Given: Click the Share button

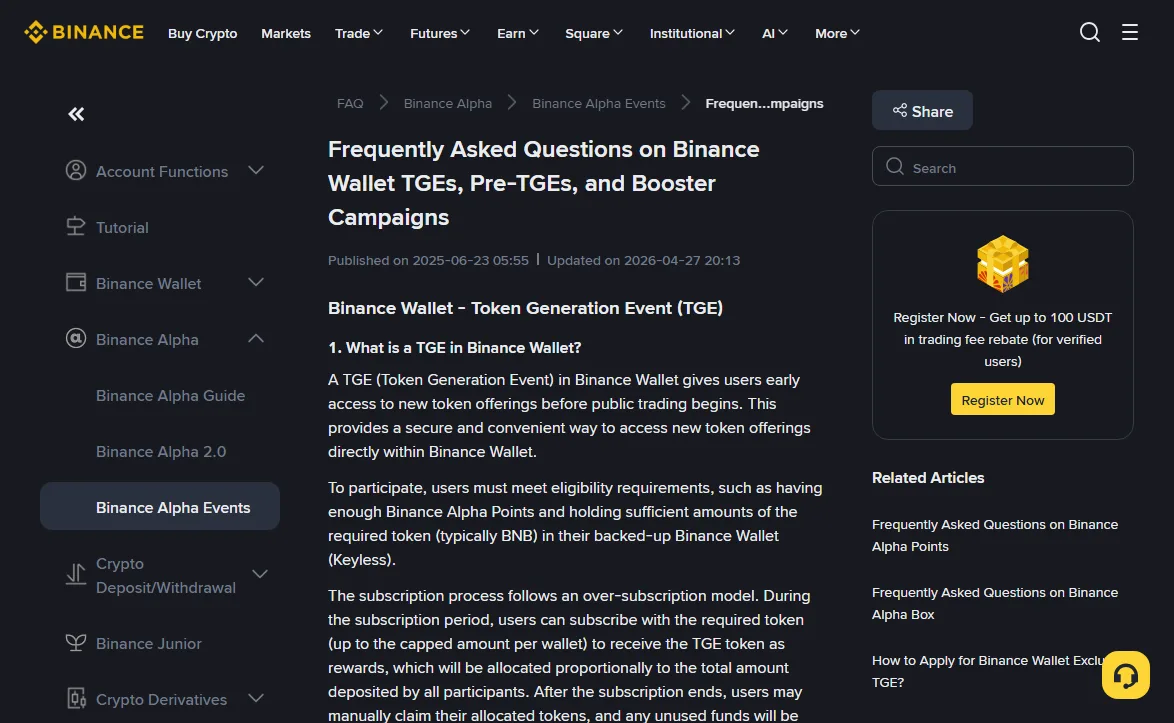Looking at the screenshot, I should [922, 111].
